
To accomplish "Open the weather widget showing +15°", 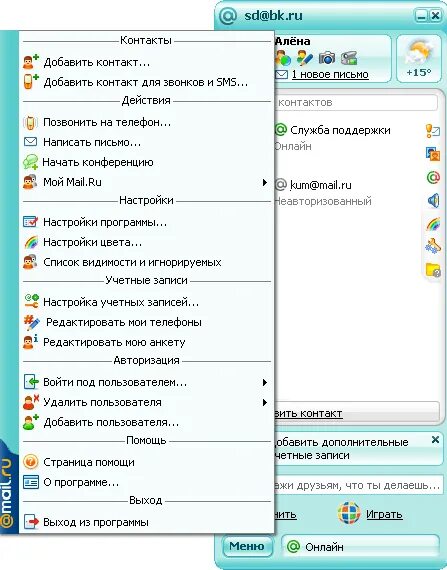I will (419, 59).
